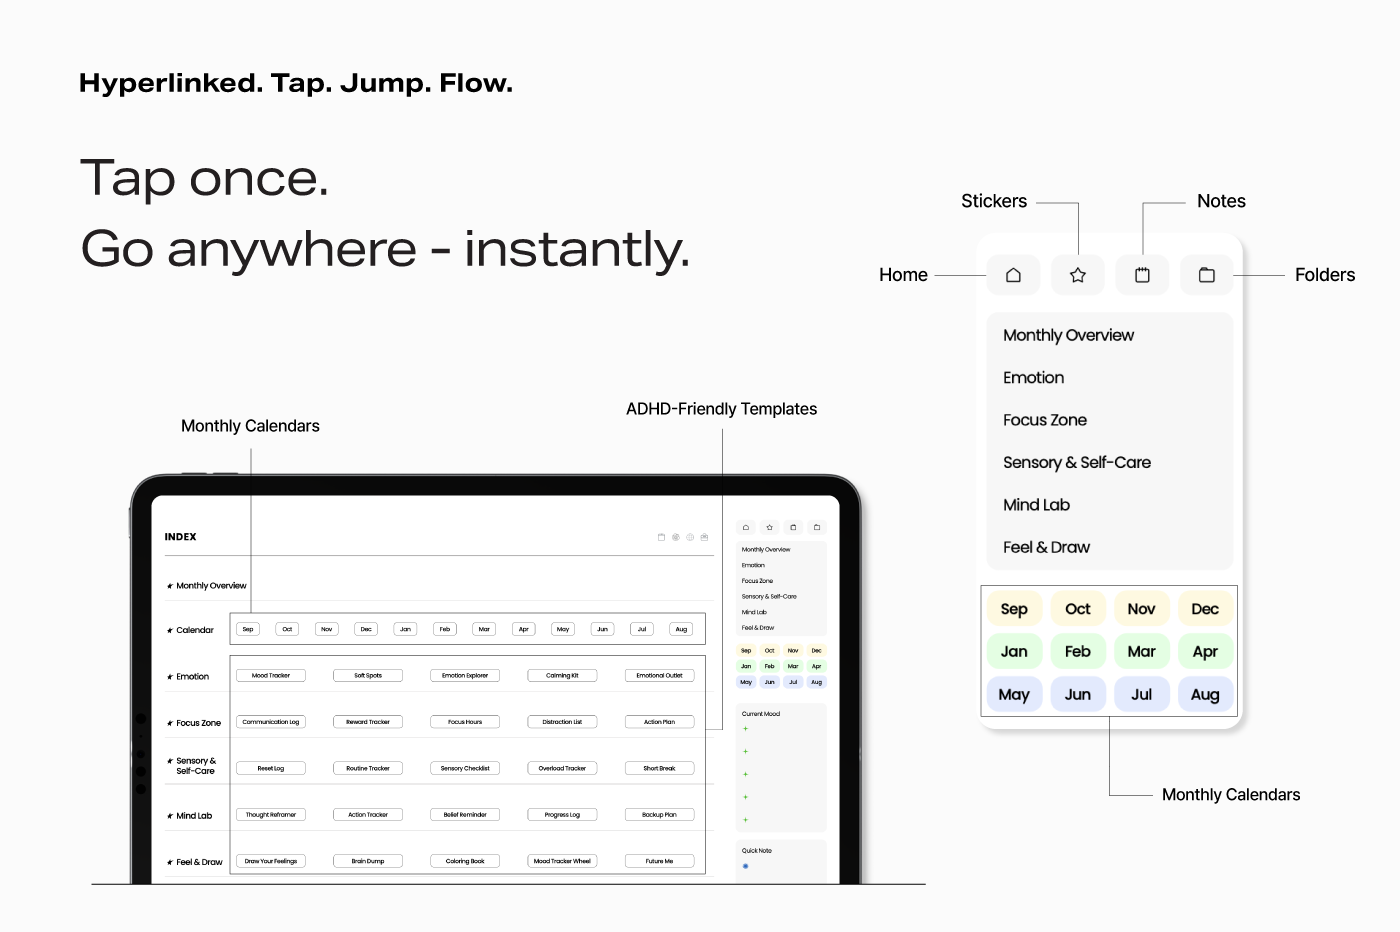
Task: Open Notes using the large notepad icon
Action: tap(1142, 275)
